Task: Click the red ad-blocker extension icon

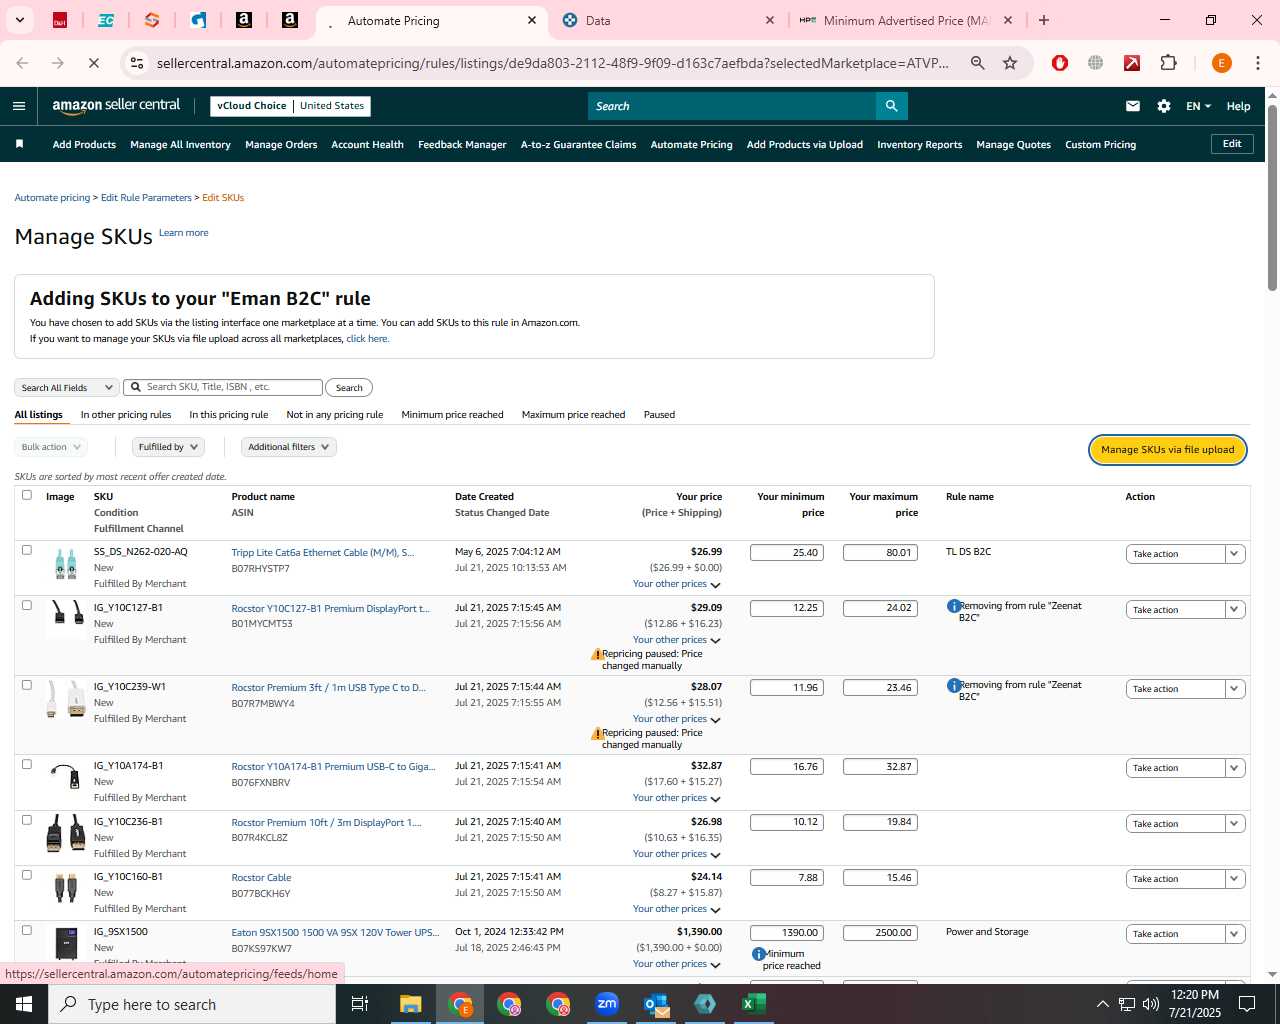Action: click(x=1060, y=63)
